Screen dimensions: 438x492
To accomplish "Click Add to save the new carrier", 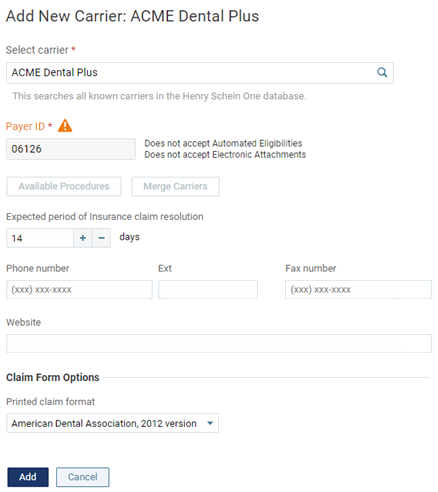I will pos(28,477).
